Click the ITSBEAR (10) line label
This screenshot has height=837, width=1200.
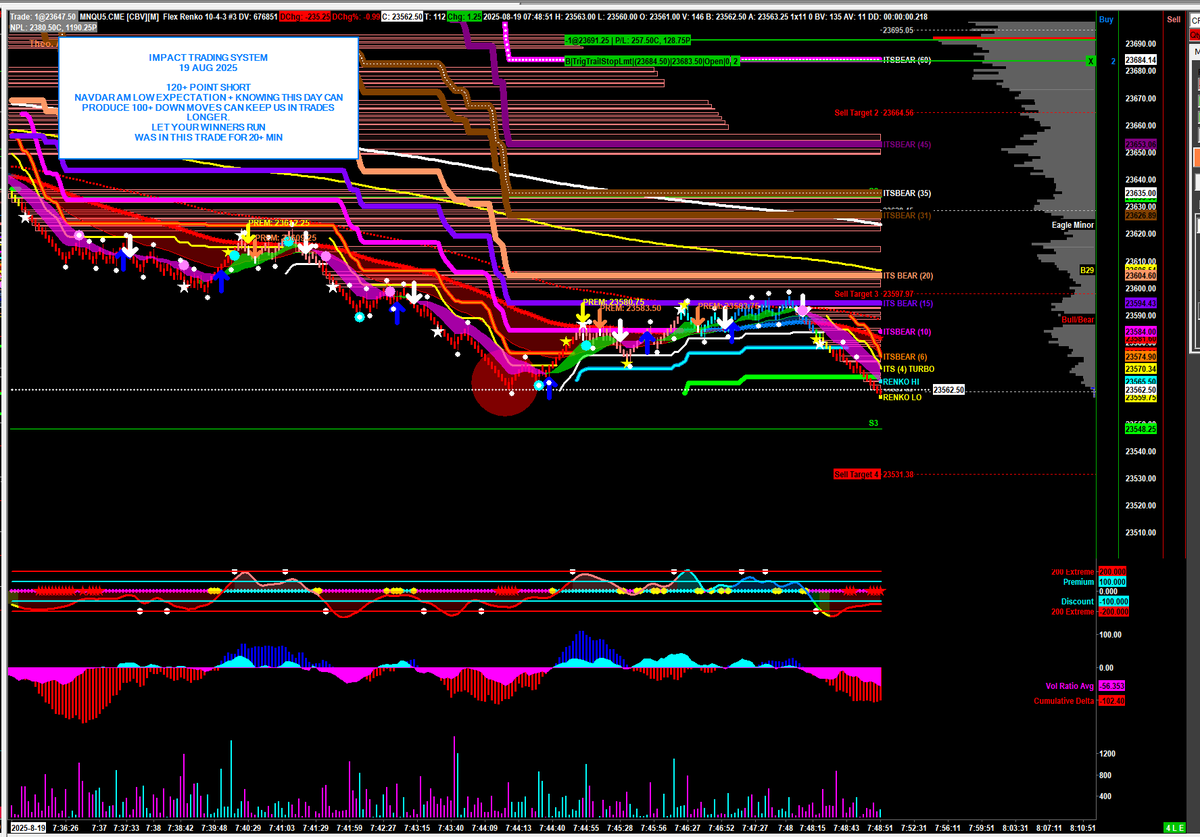click(907, 331)
